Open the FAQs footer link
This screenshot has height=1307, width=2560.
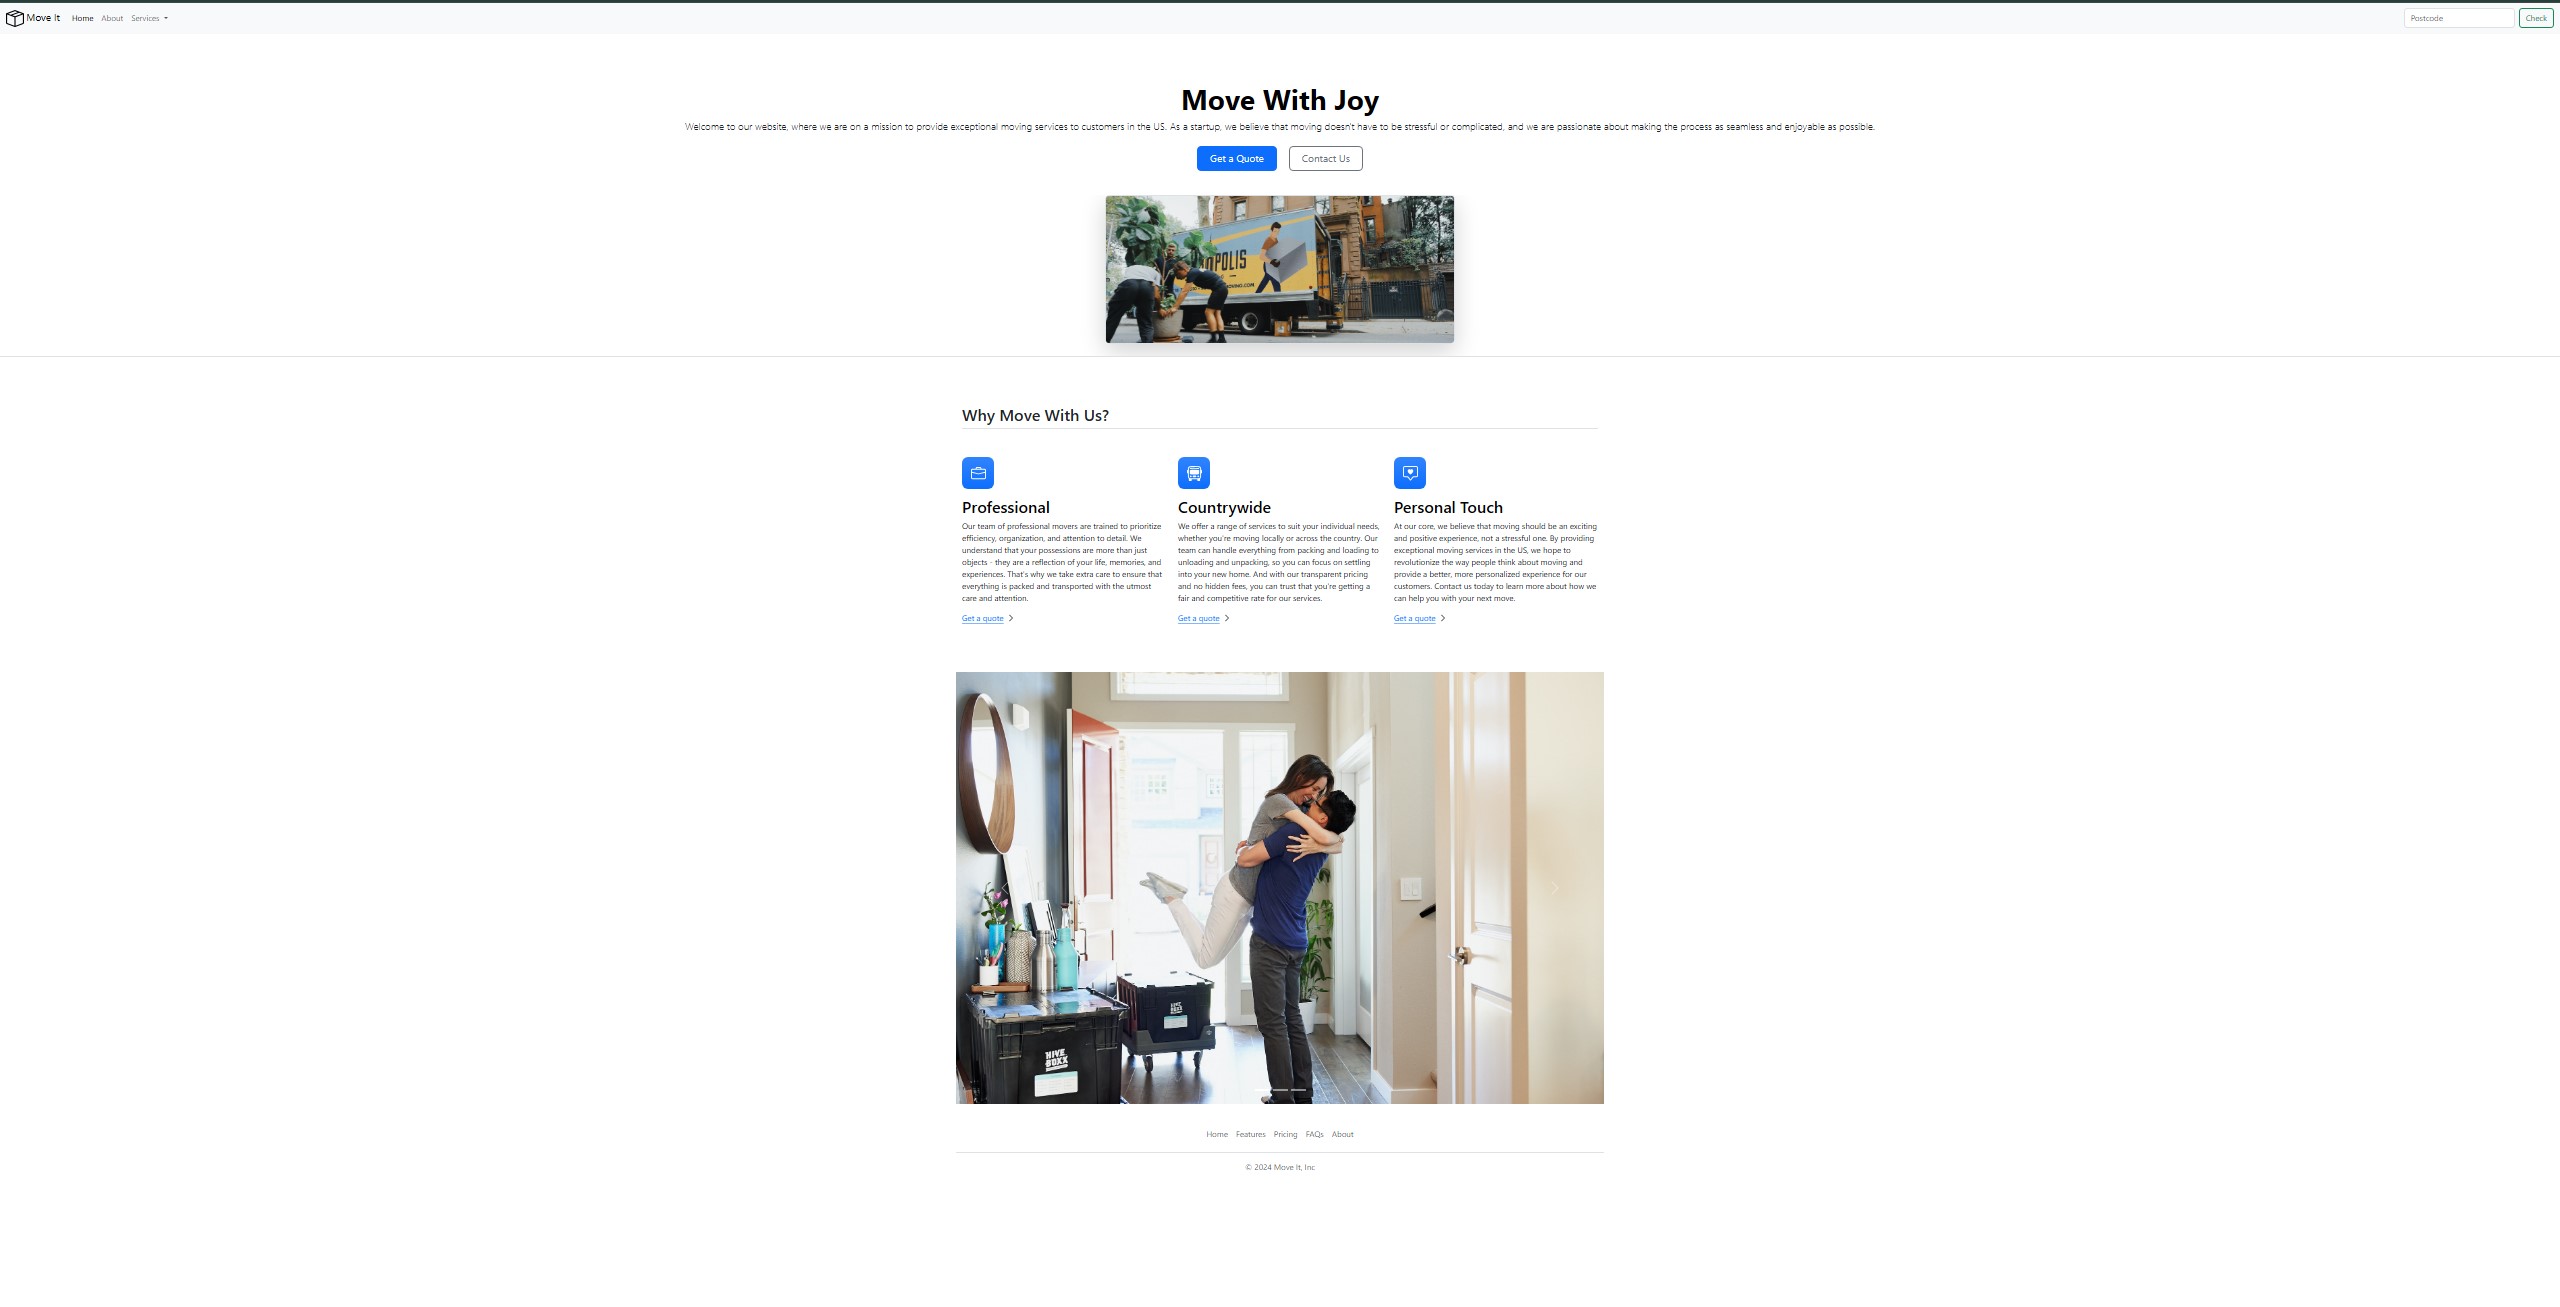1314,1134
